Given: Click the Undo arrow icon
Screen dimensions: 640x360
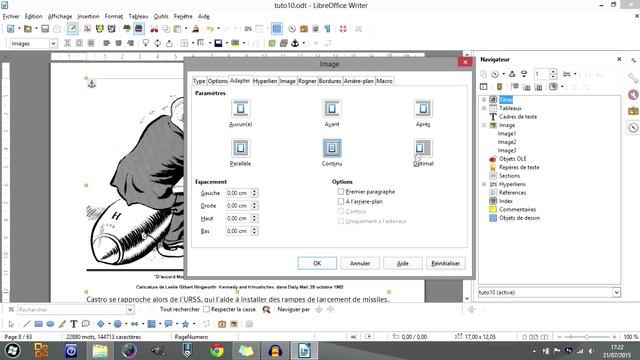Looking at the screenshot, I should click(x=210, y=29).
